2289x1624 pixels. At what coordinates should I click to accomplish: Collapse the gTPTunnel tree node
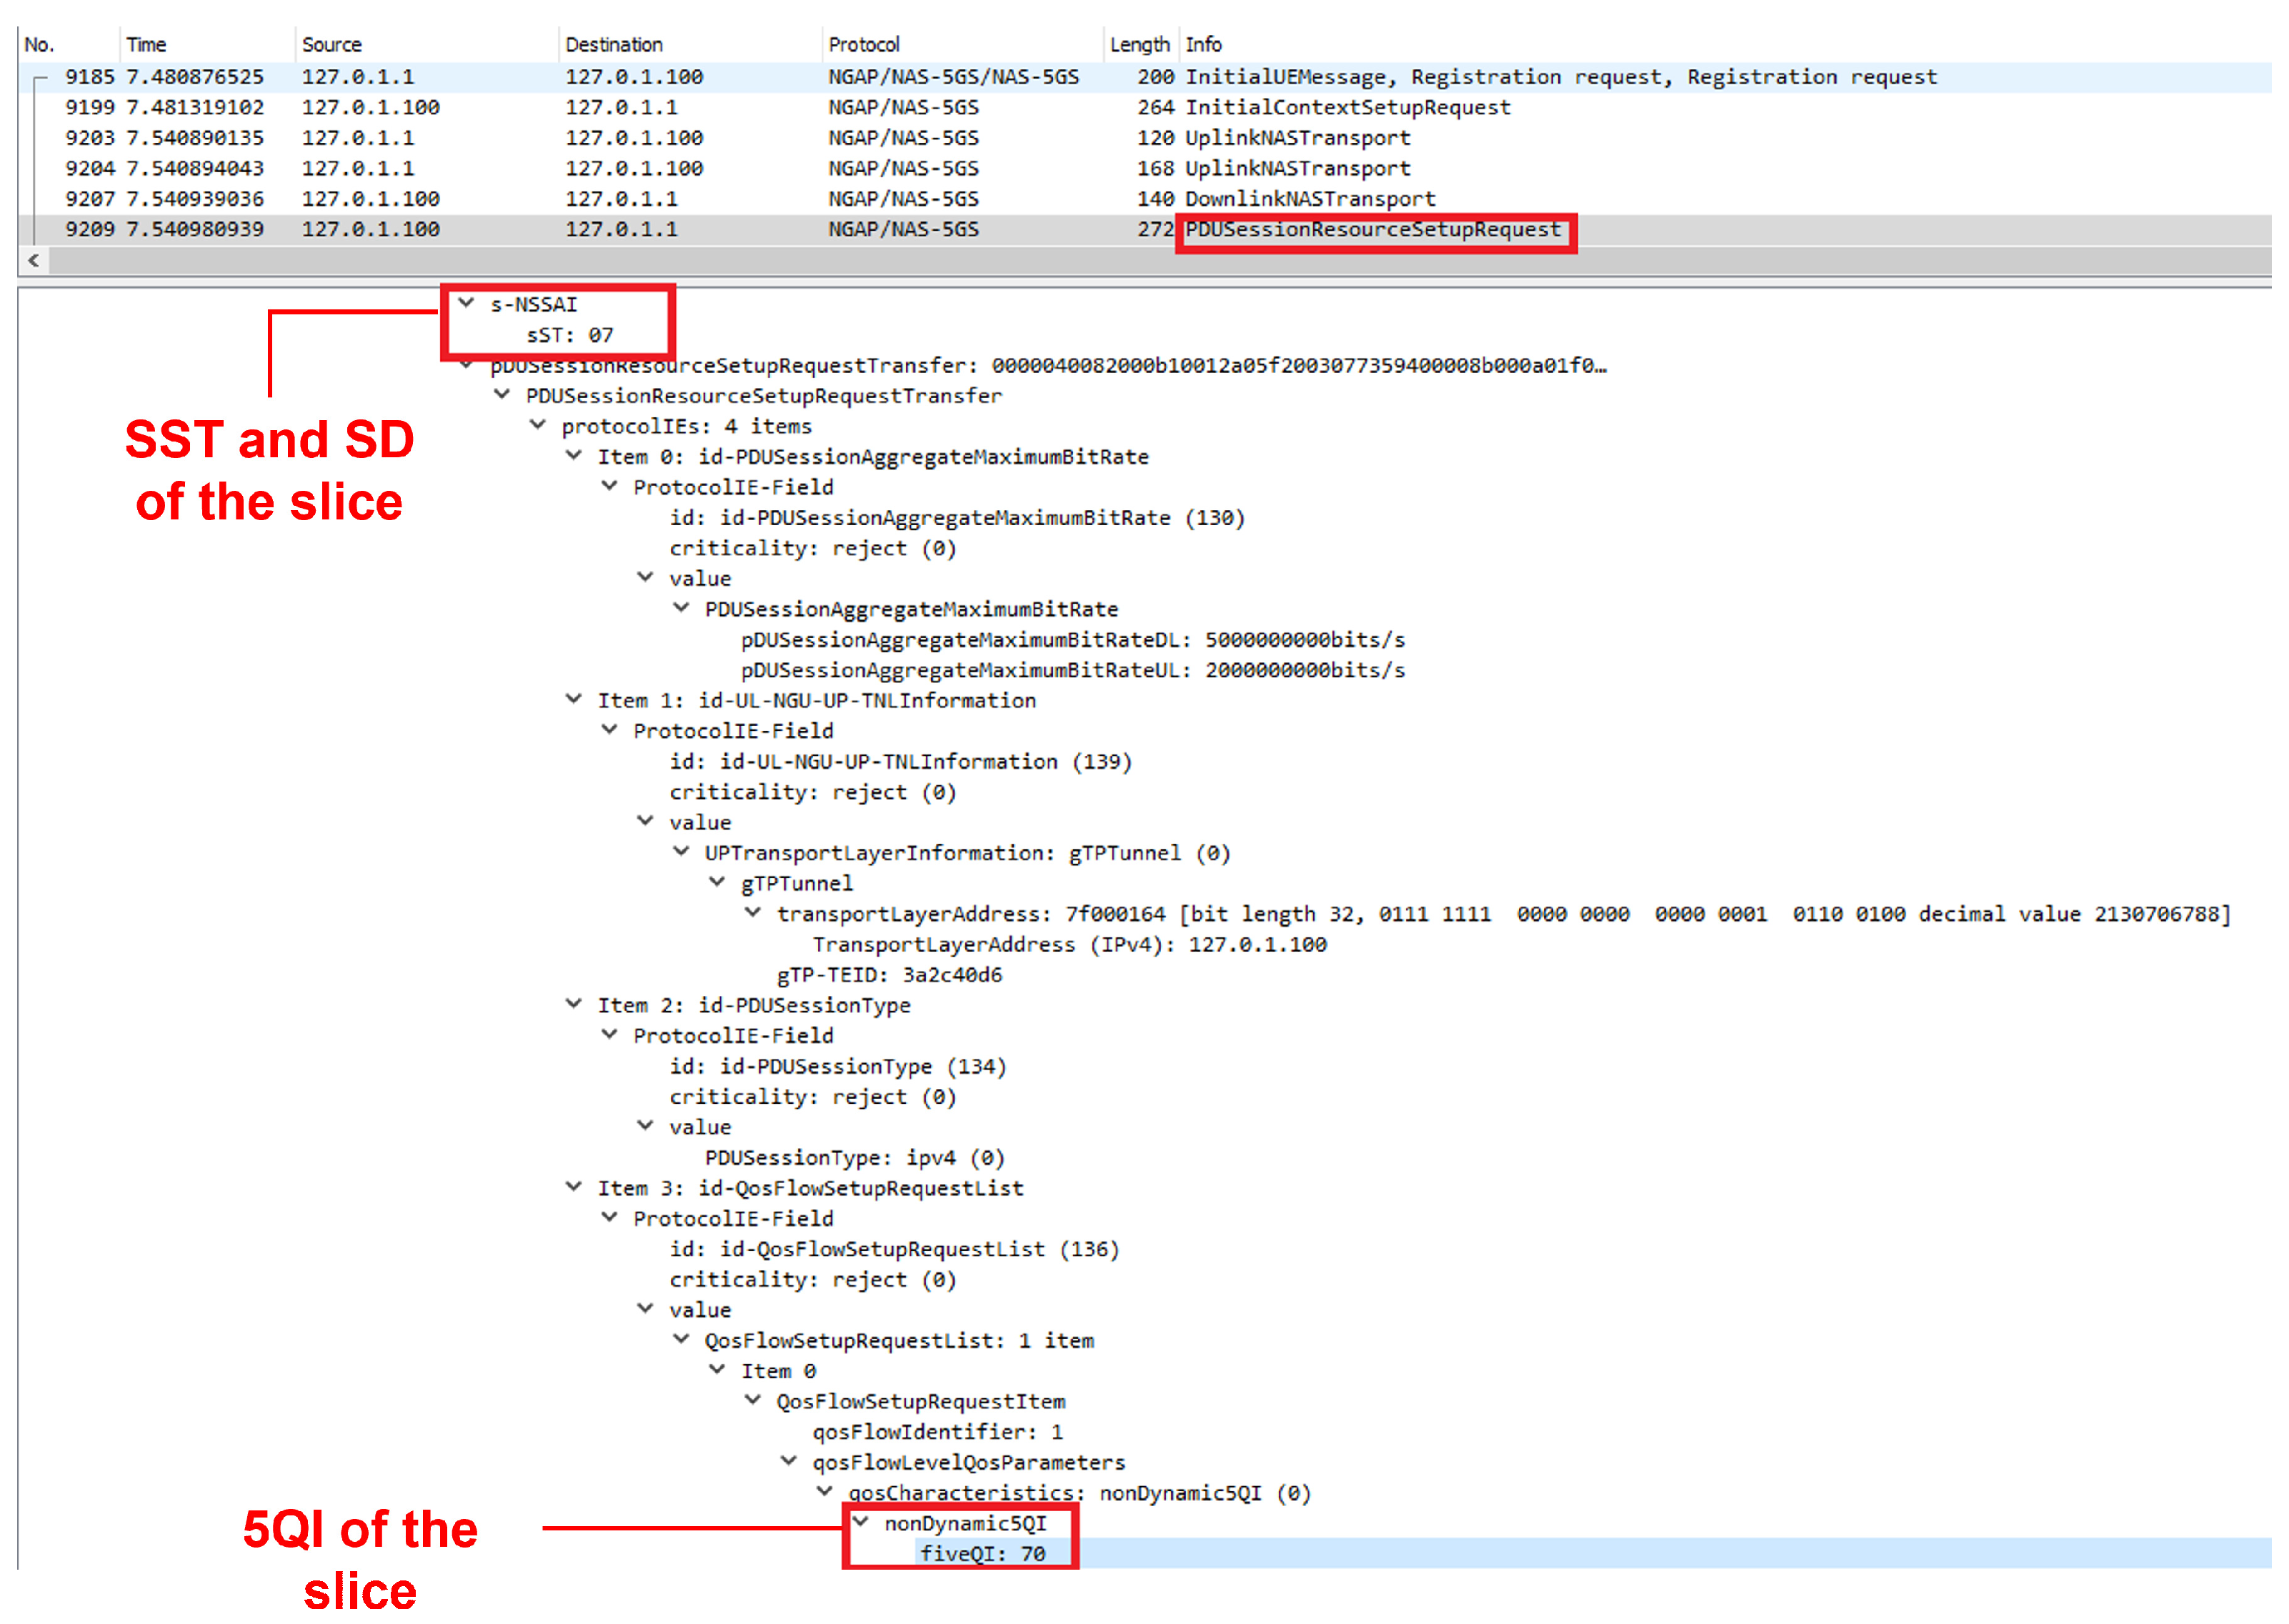pyautogui.click(x=717, y=883)
